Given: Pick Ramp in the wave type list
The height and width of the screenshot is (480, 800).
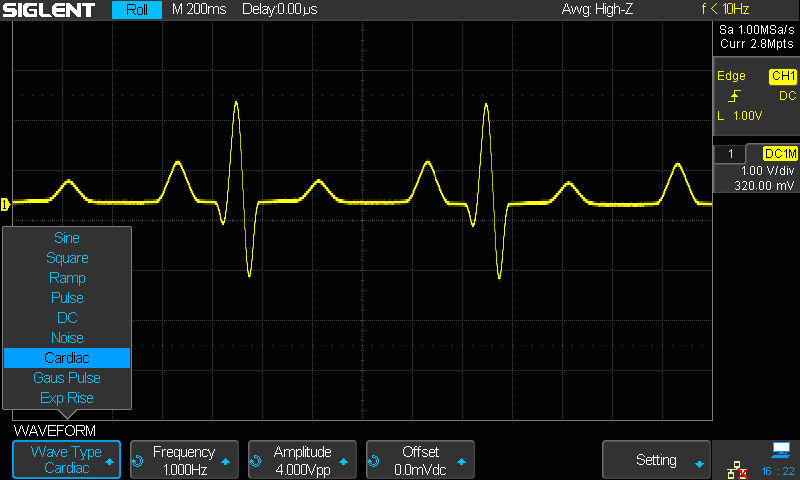Looking at the screenshot, I should (x=67, y=278).
